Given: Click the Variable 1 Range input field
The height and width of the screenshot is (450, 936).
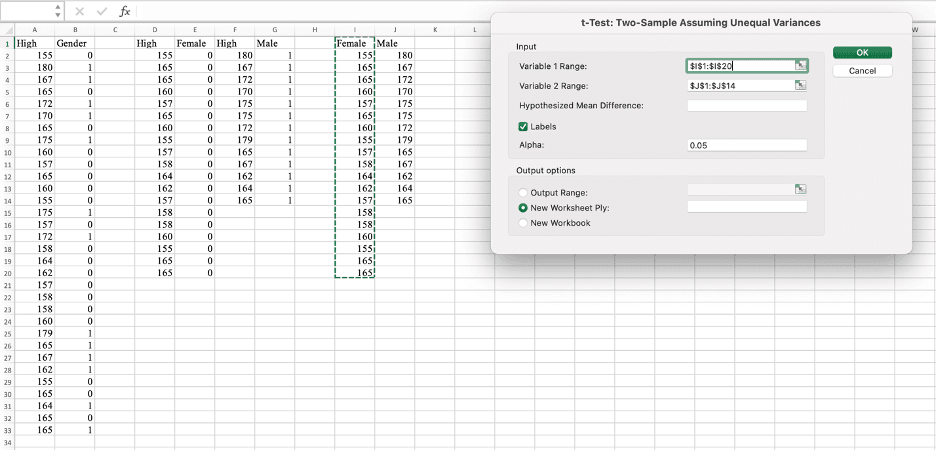Looking at the screenshot, I should tap(739, 66).
